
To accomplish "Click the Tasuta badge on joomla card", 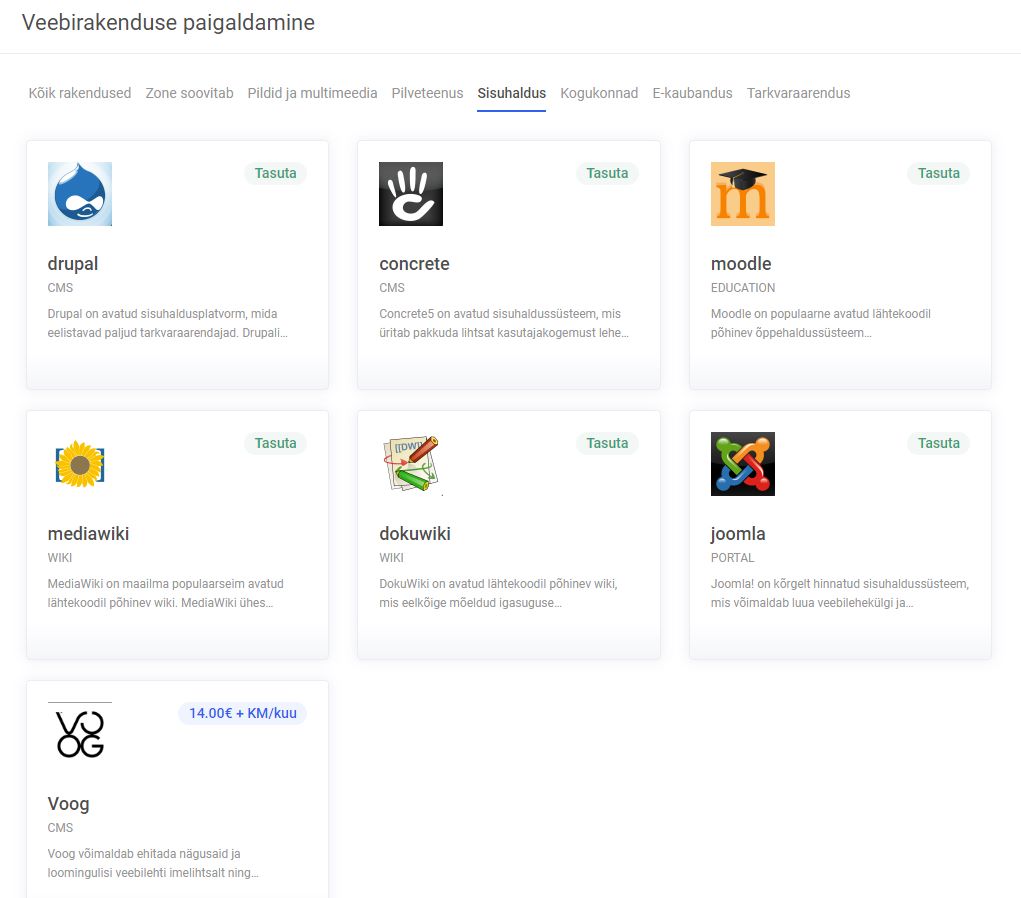I will tap(938, 443).
